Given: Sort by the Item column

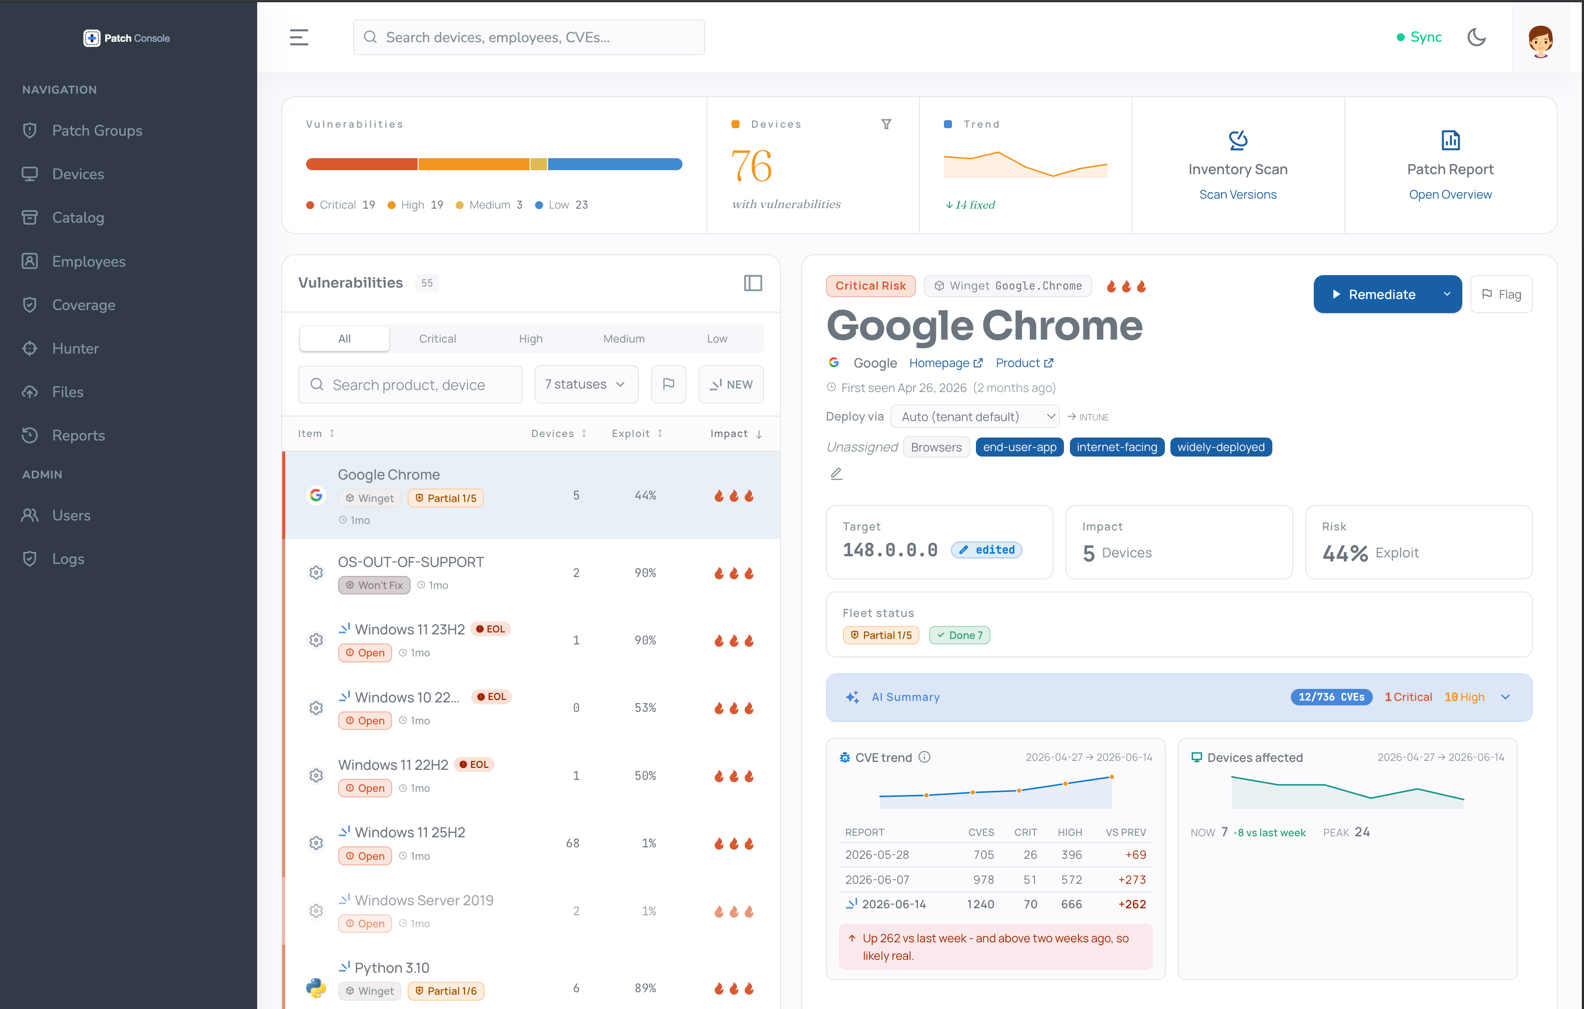Looking at the screenshot, I should tap(317, 434).
